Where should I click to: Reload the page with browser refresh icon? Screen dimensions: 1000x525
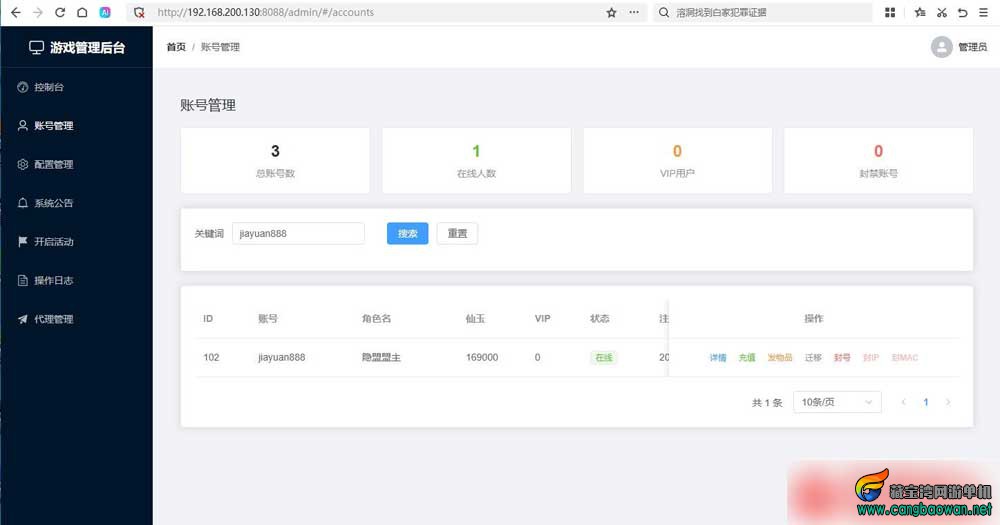click(x=60, y=12)
